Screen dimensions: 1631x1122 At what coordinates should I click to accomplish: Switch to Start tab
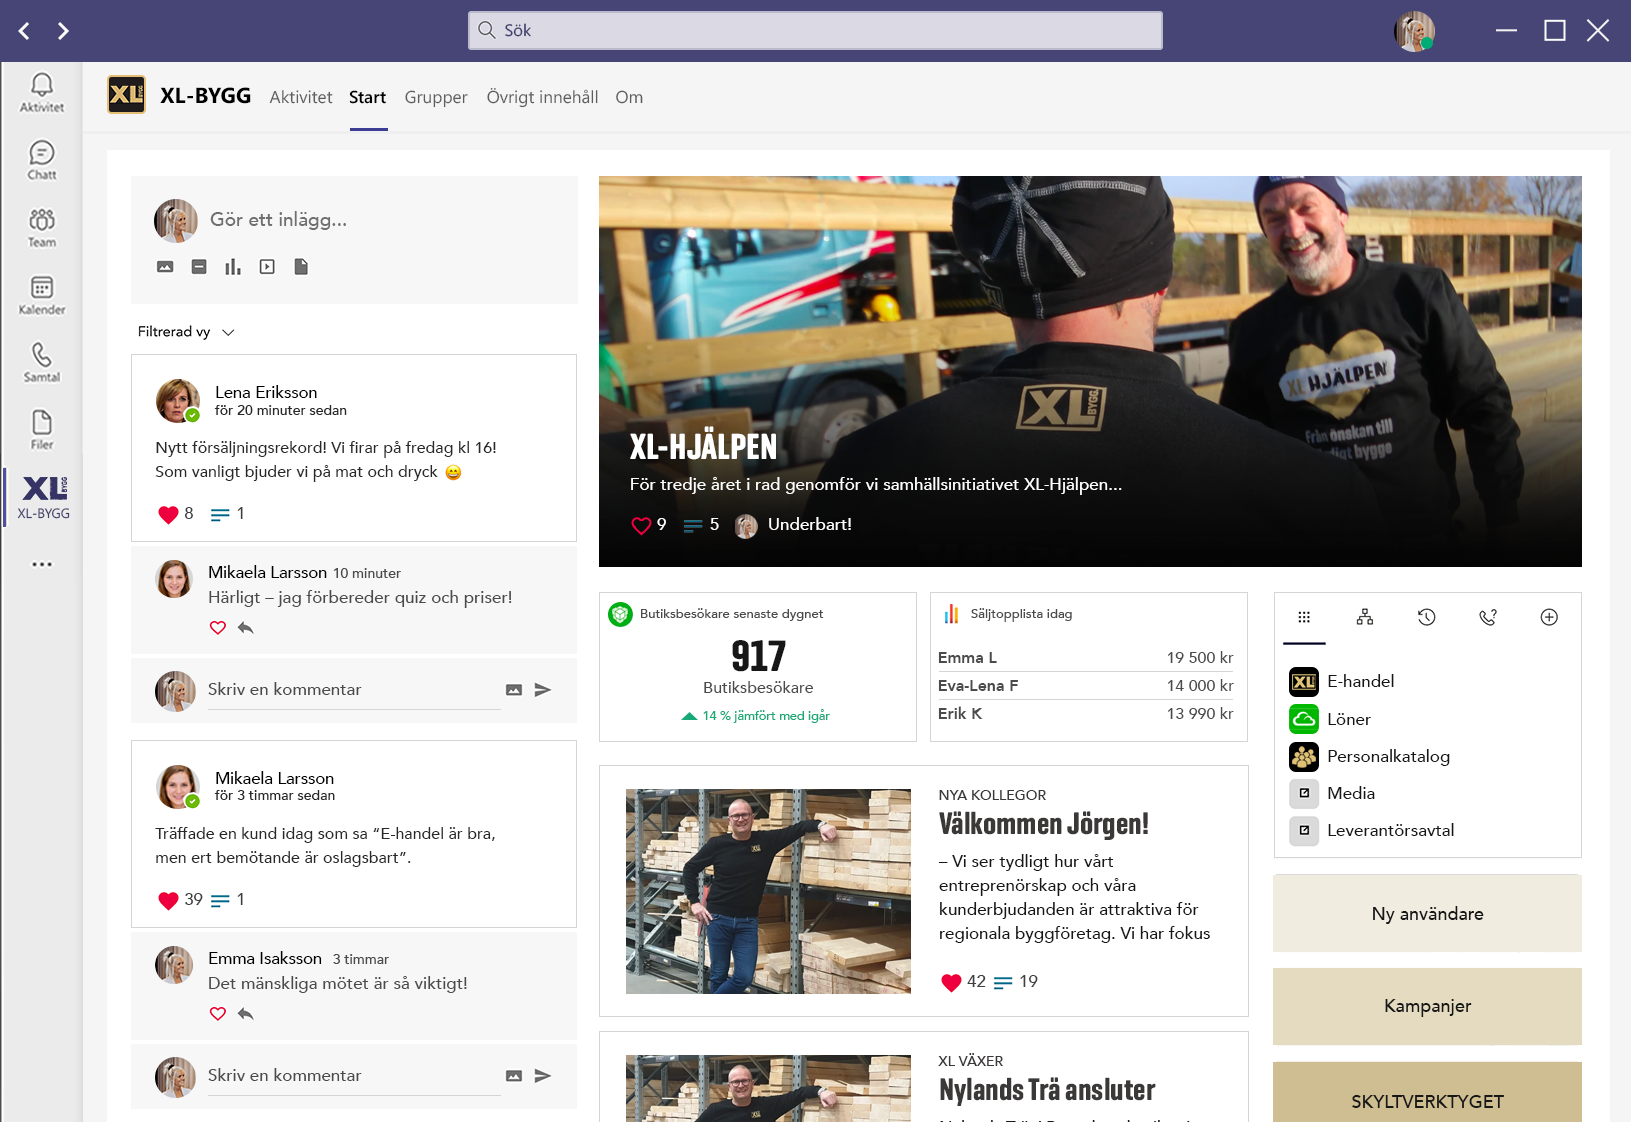click(x=368, y=97)
